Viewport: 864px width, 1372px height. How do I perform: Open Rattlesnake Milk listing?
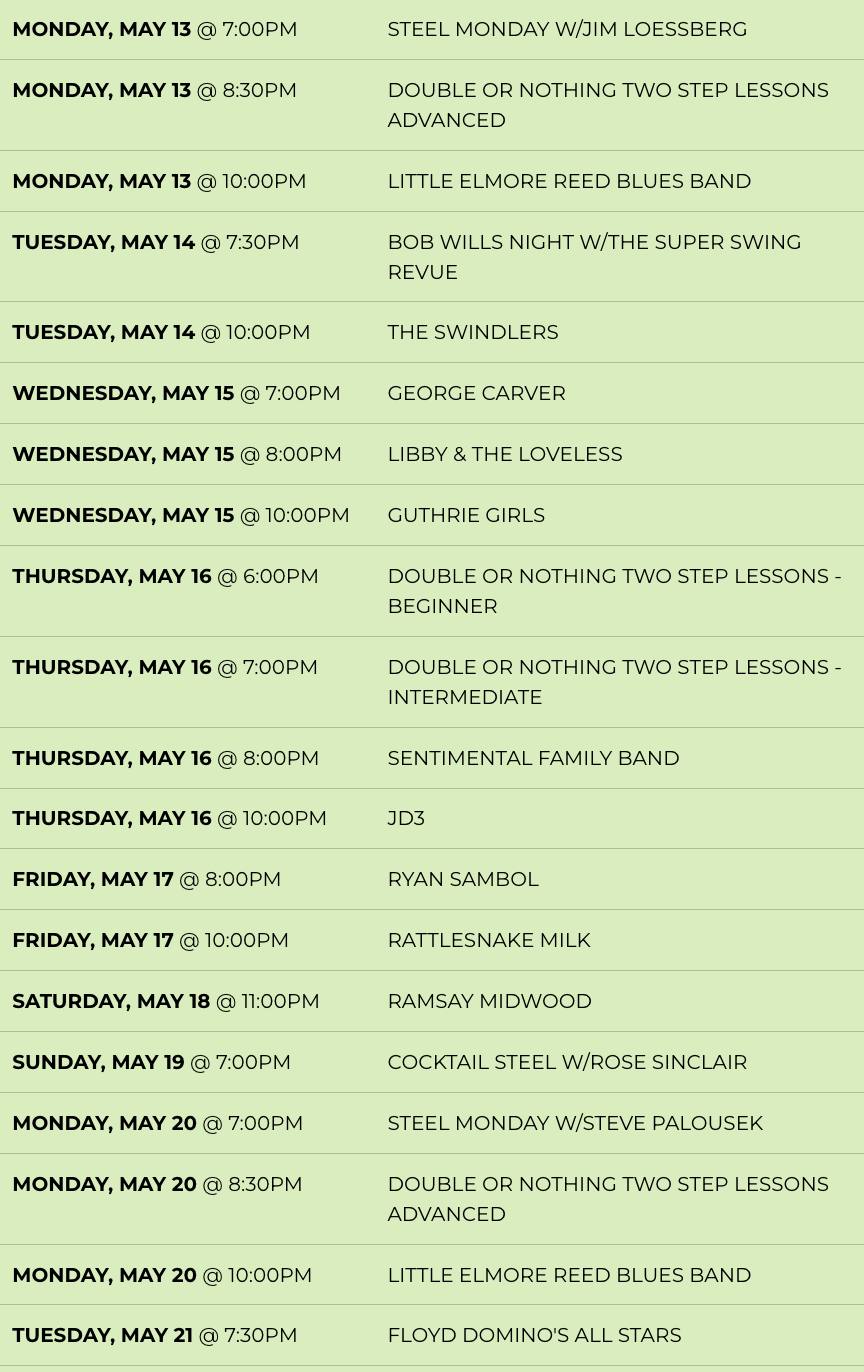click(488, 940)
